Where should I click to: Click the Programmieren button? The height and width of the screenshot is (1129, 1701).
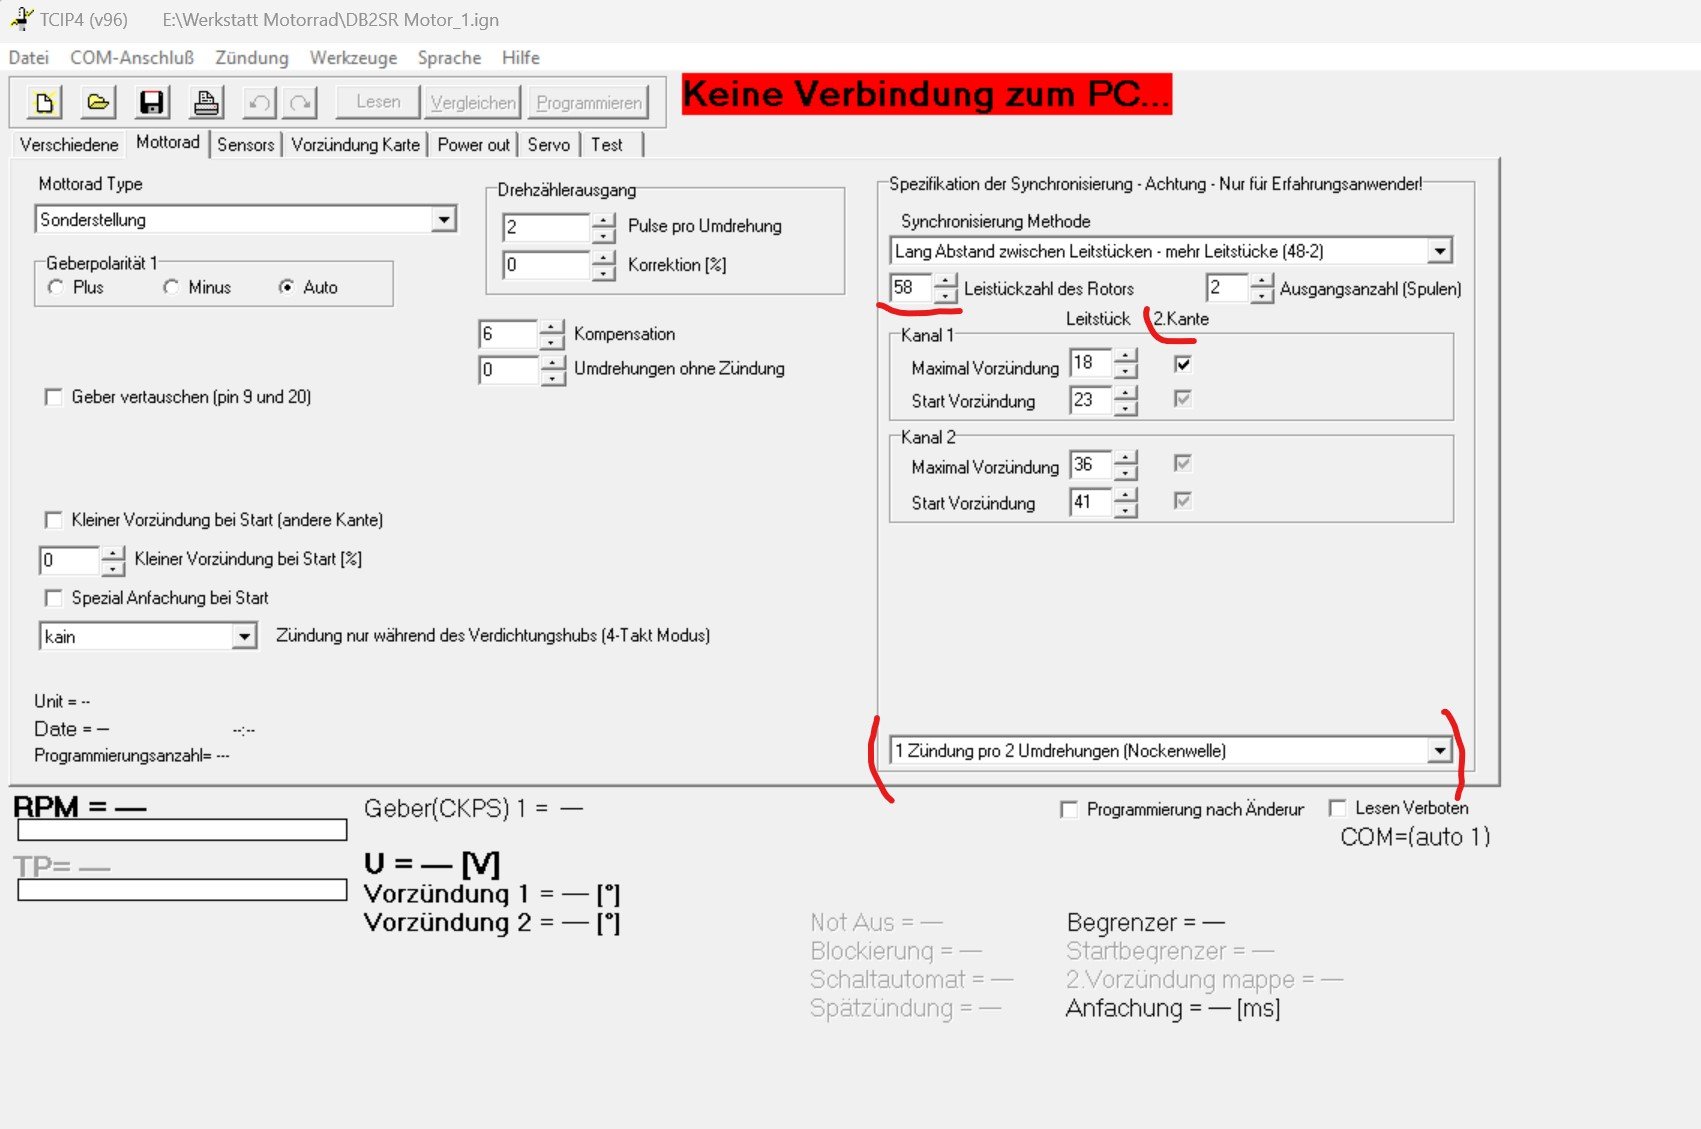click(589, 102)
